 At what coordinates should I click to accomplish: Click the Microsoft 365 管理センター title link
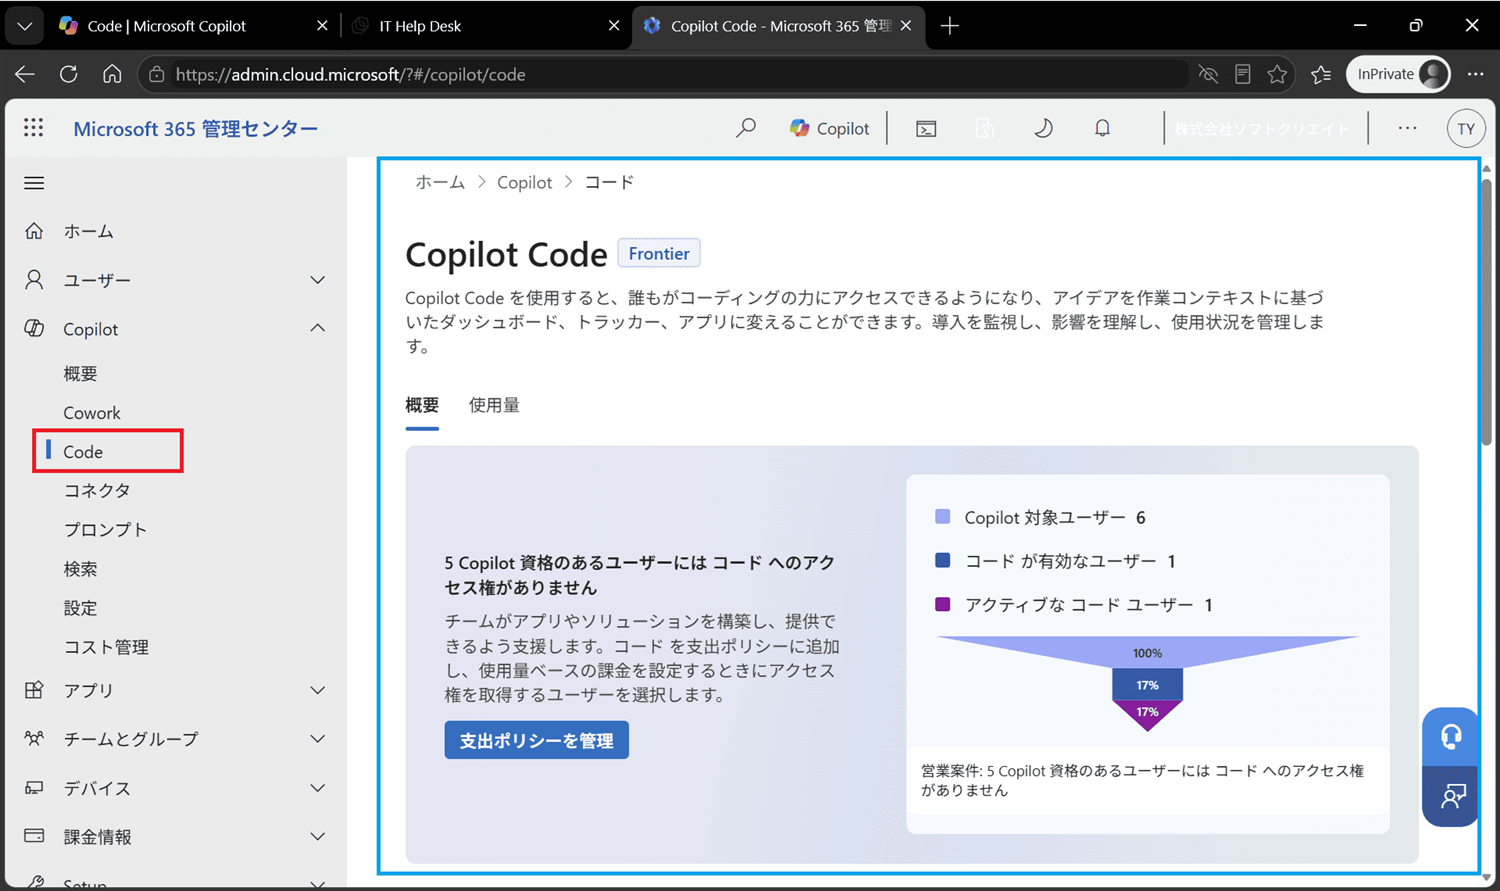(196, 129)
